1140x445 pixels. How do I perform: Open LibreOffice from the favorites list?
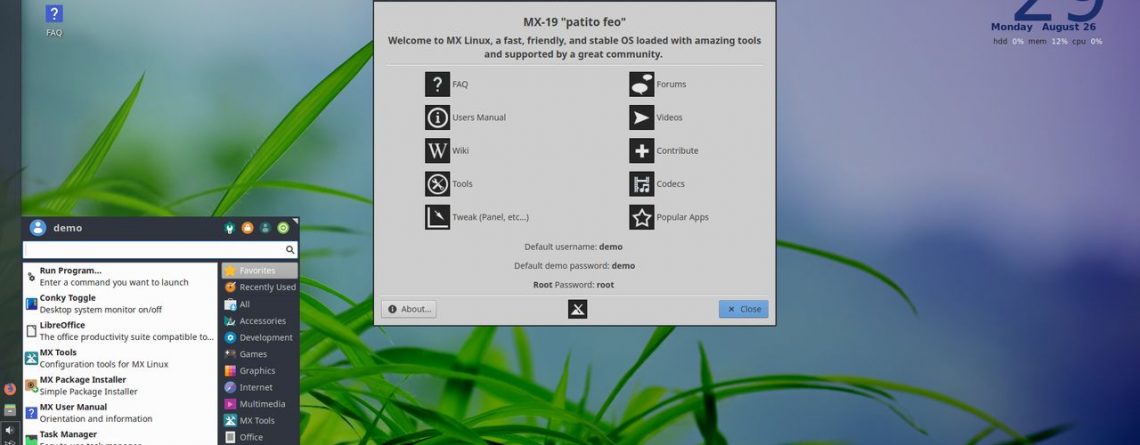[120, 331]
